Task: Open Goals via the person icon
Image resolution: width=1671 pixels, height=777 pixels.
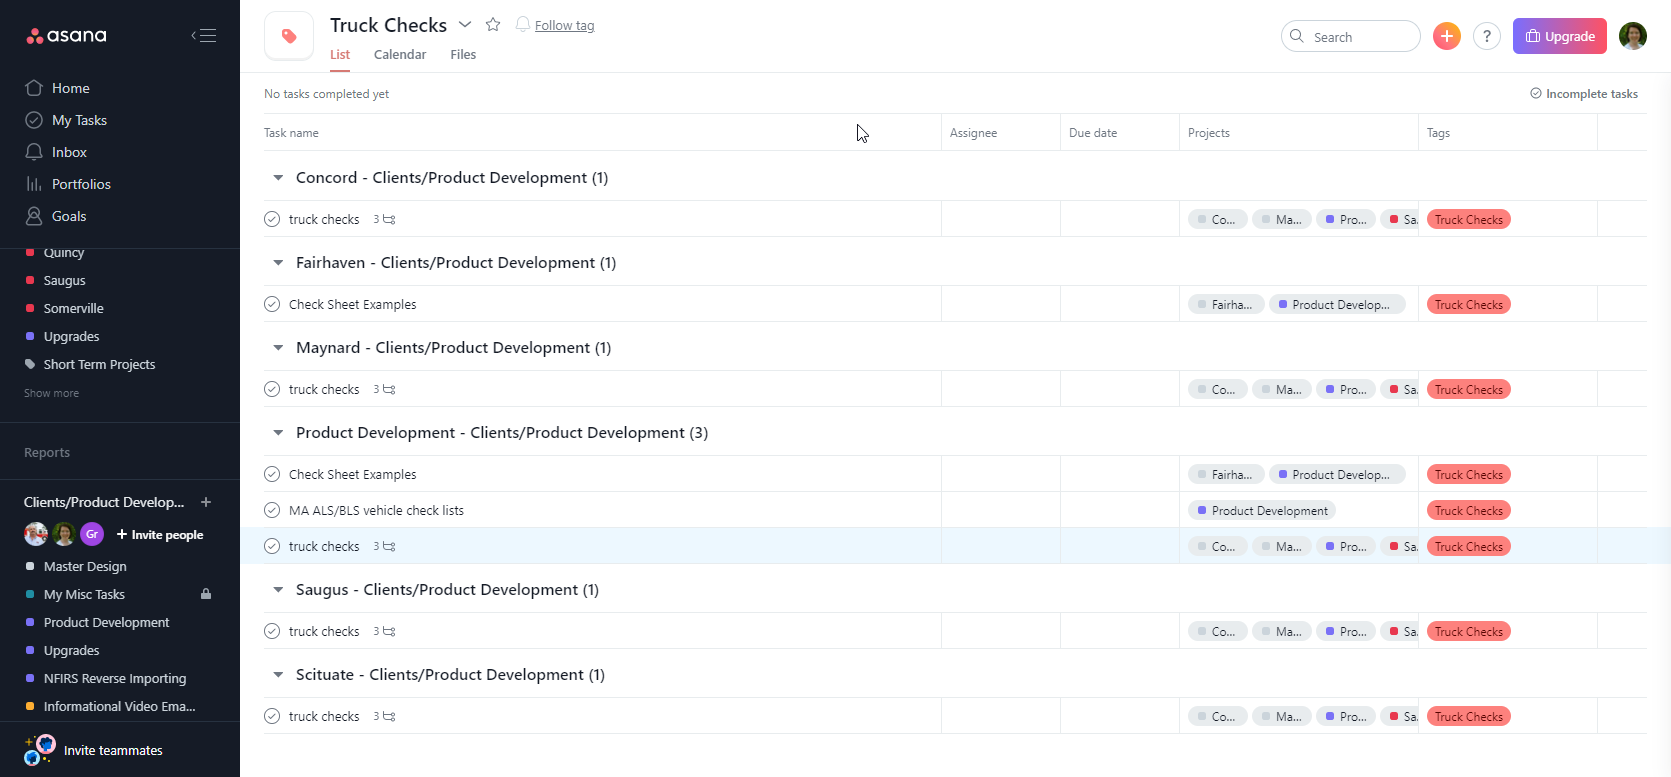Action: coord(34,216)
